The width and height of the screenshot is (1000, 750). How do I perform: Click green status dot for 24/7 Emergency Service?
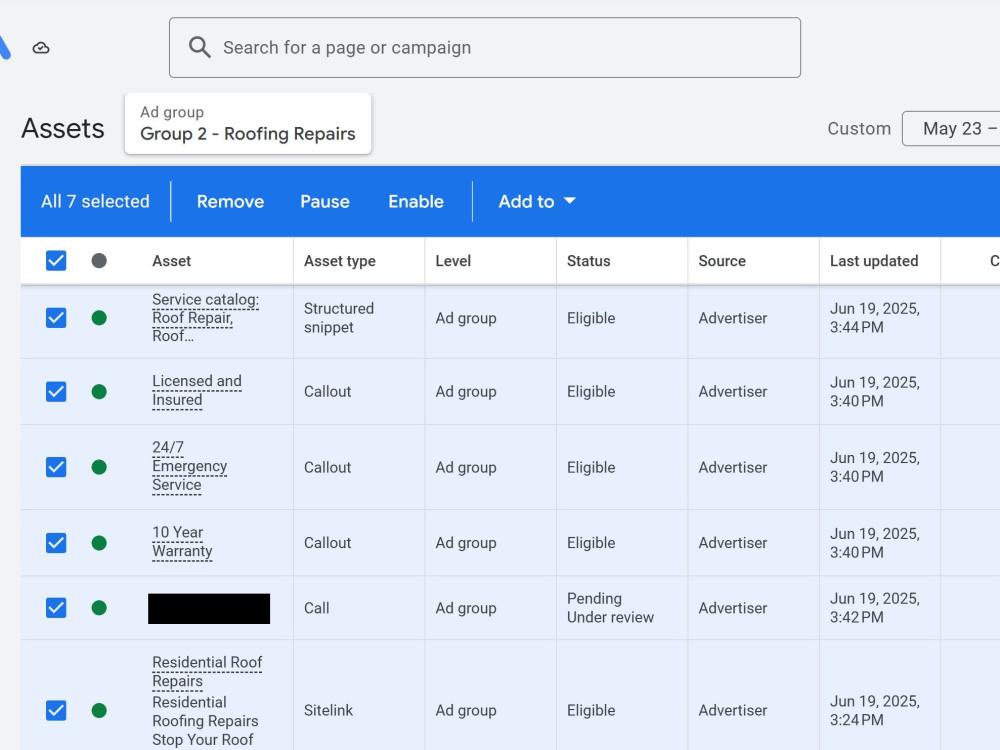click(99, 467)
